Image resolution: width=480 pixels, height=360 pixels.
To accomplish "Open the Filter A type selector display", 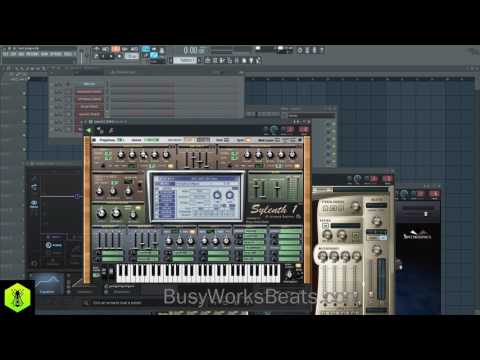I will [x=128, y=181].
